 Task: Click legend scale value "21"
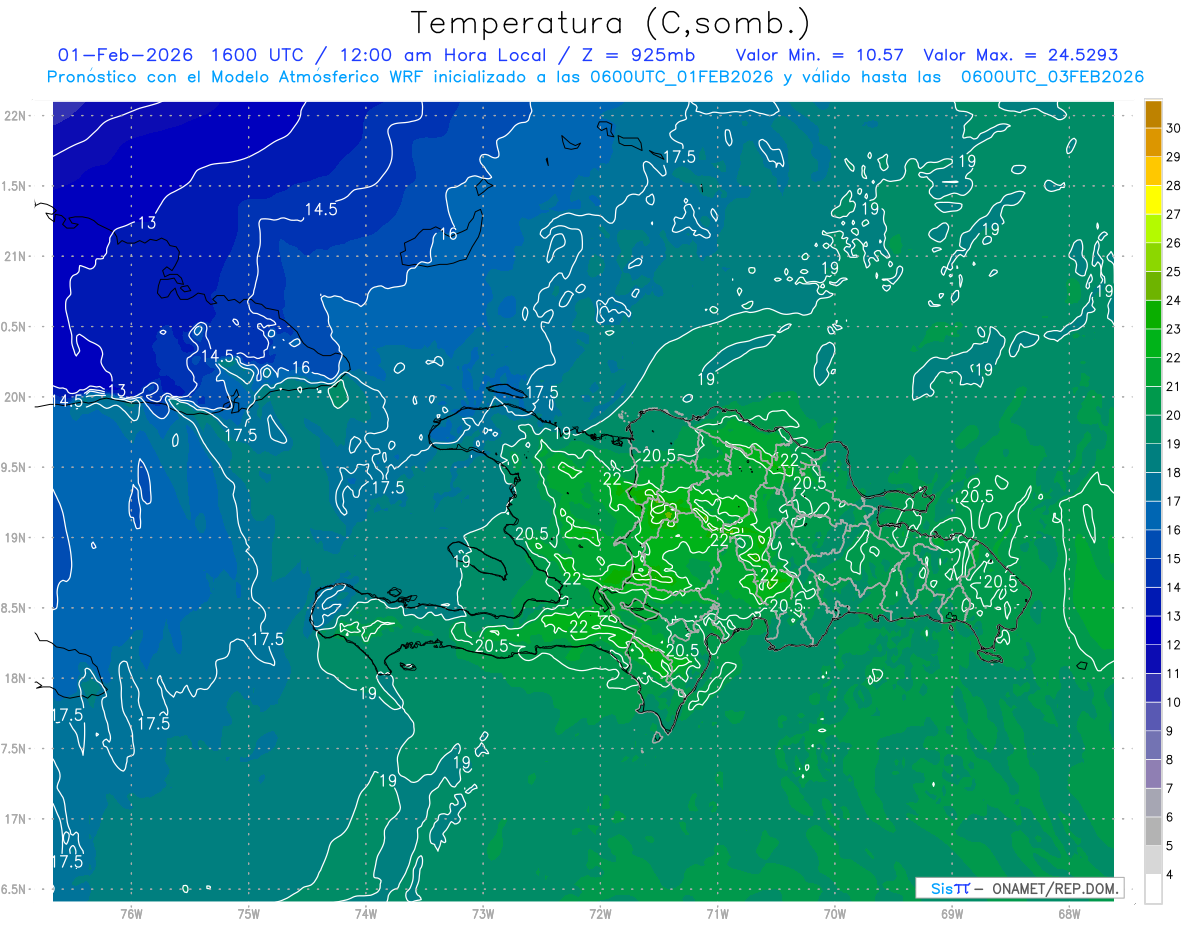(1174, 387)
